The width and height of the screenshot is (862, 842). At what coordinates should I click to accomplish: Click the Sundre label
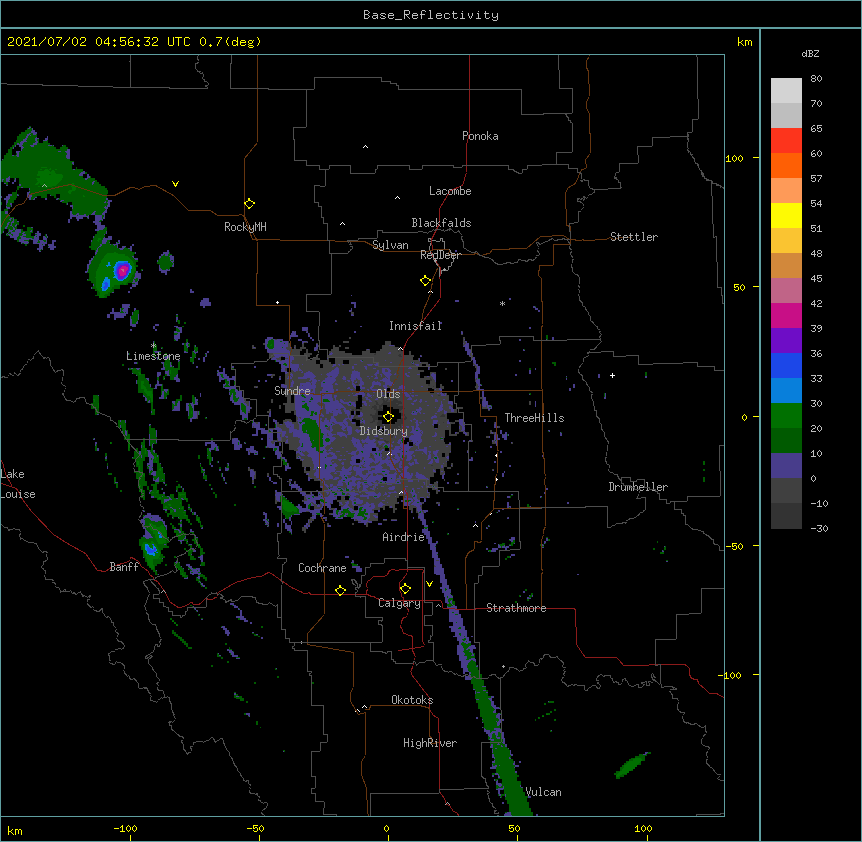point(292,391)
